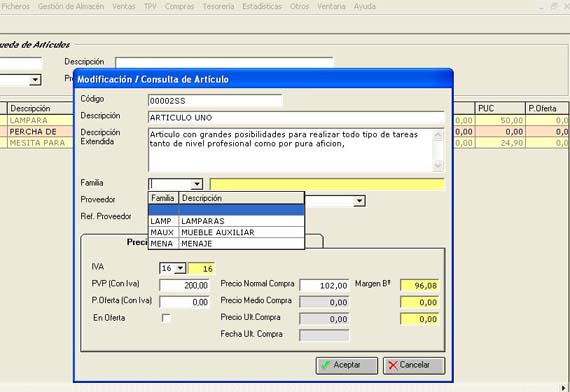Click the Familia code input box

(170, 184)
